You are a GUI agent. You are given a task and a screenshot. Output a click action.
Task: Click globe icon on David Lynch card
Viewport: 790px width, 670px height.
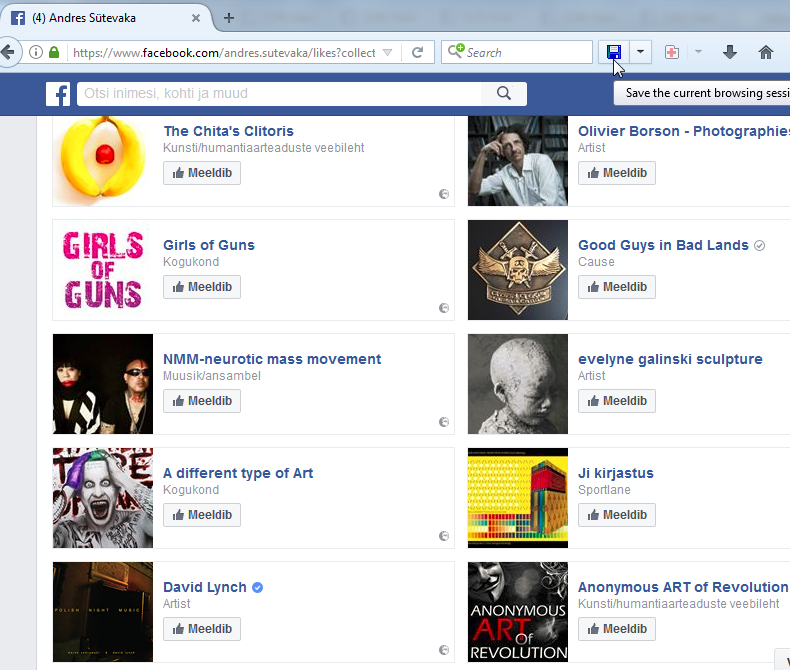(444, 650)
